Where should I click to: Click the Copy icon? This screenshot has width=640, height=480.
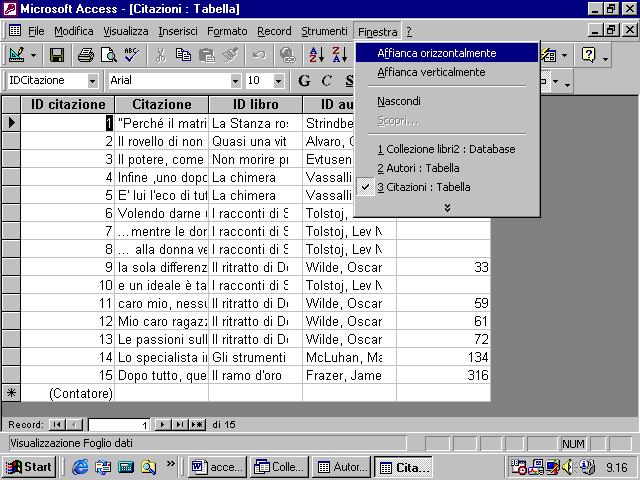183,55
